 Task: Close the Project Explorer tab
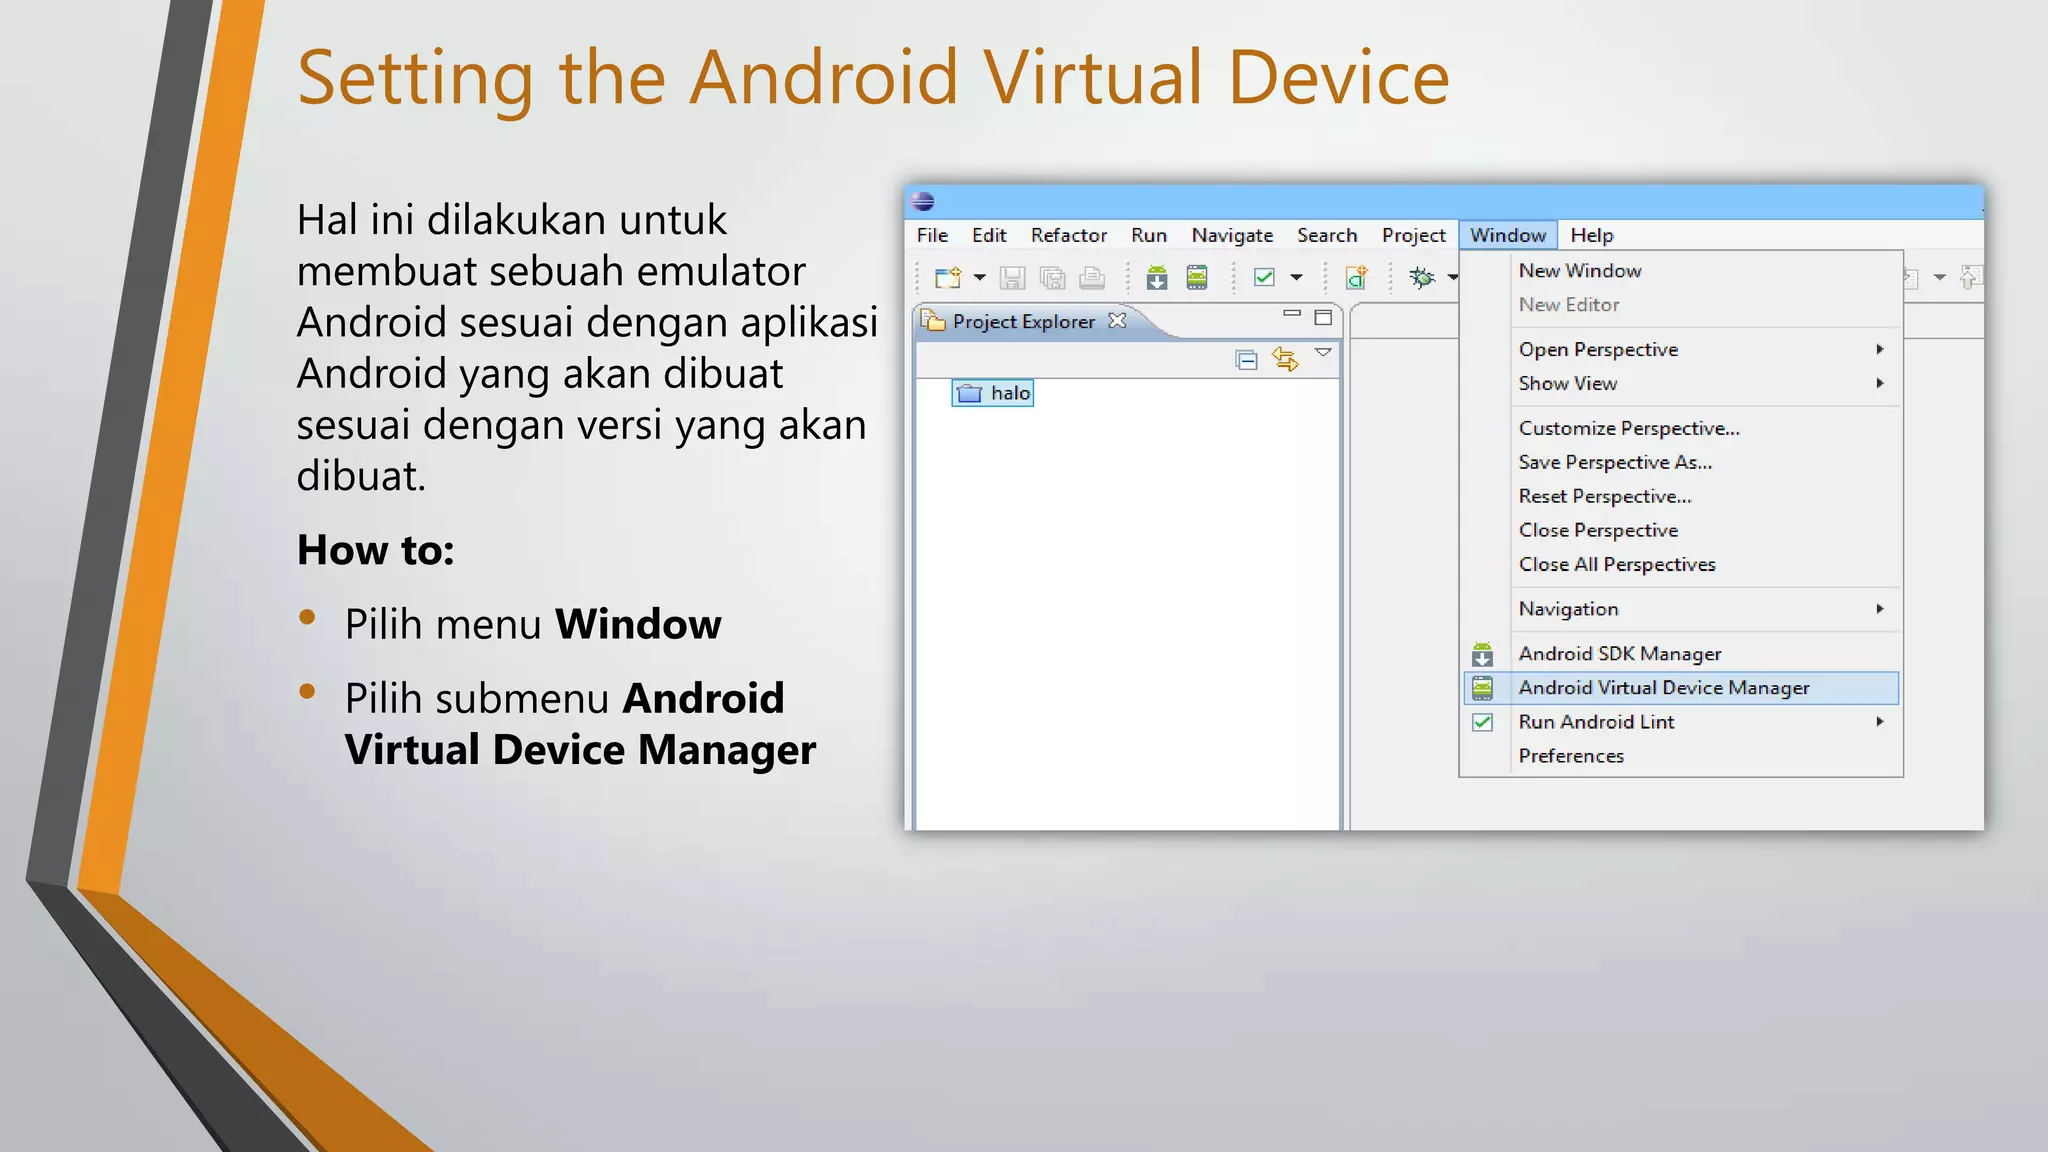click(1117, 320)
